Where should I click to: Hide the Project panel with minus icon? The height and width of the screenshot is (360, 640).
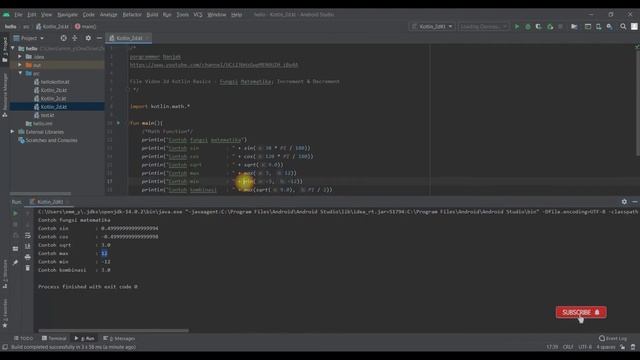tap(99, 38)
